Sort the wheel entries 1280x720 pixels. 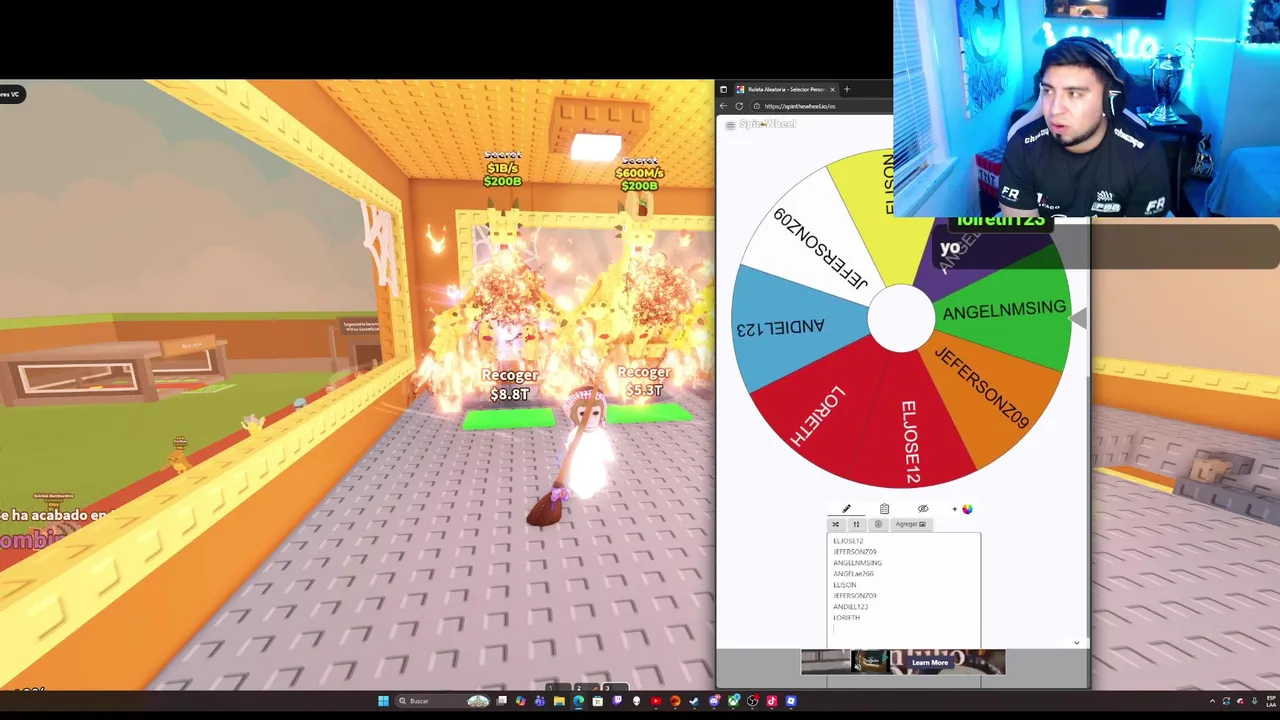pyautogui.click(x=856, y=524)
